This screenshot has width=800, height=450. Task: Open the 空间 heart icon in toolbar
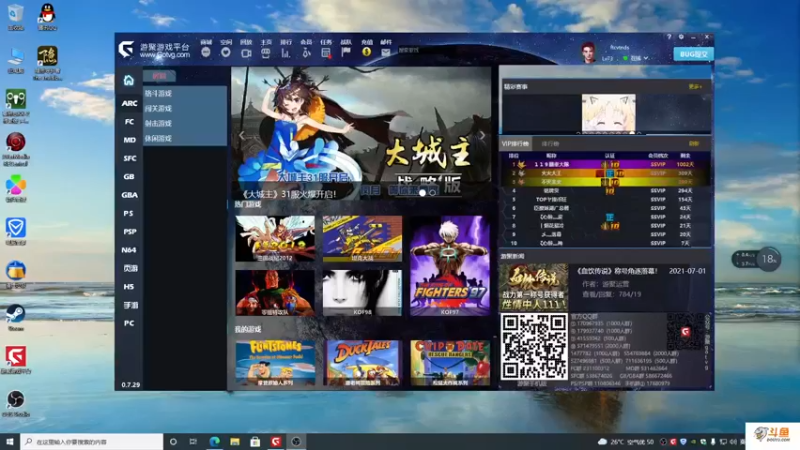point(226,52)
